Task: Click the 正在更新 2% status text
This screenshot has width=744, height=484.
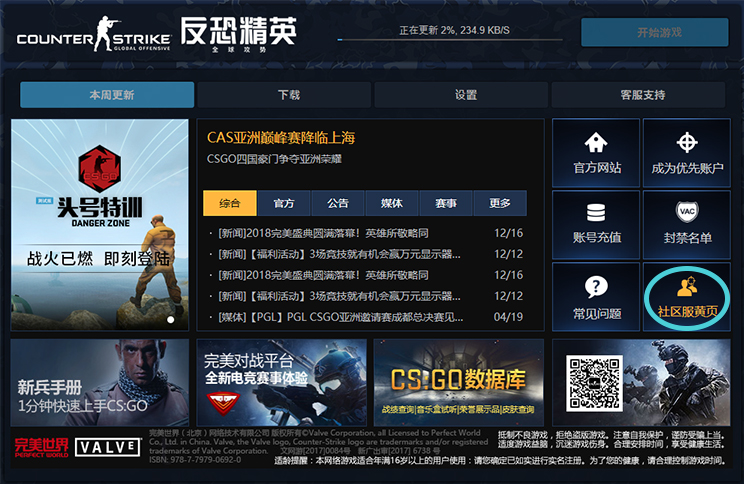Action: coord(454,30)
